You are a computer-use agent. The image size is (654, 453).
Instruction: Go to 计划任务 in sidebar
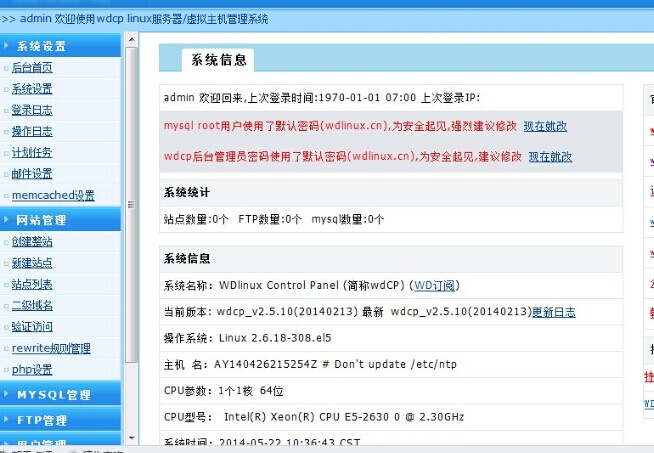point(32,153)
